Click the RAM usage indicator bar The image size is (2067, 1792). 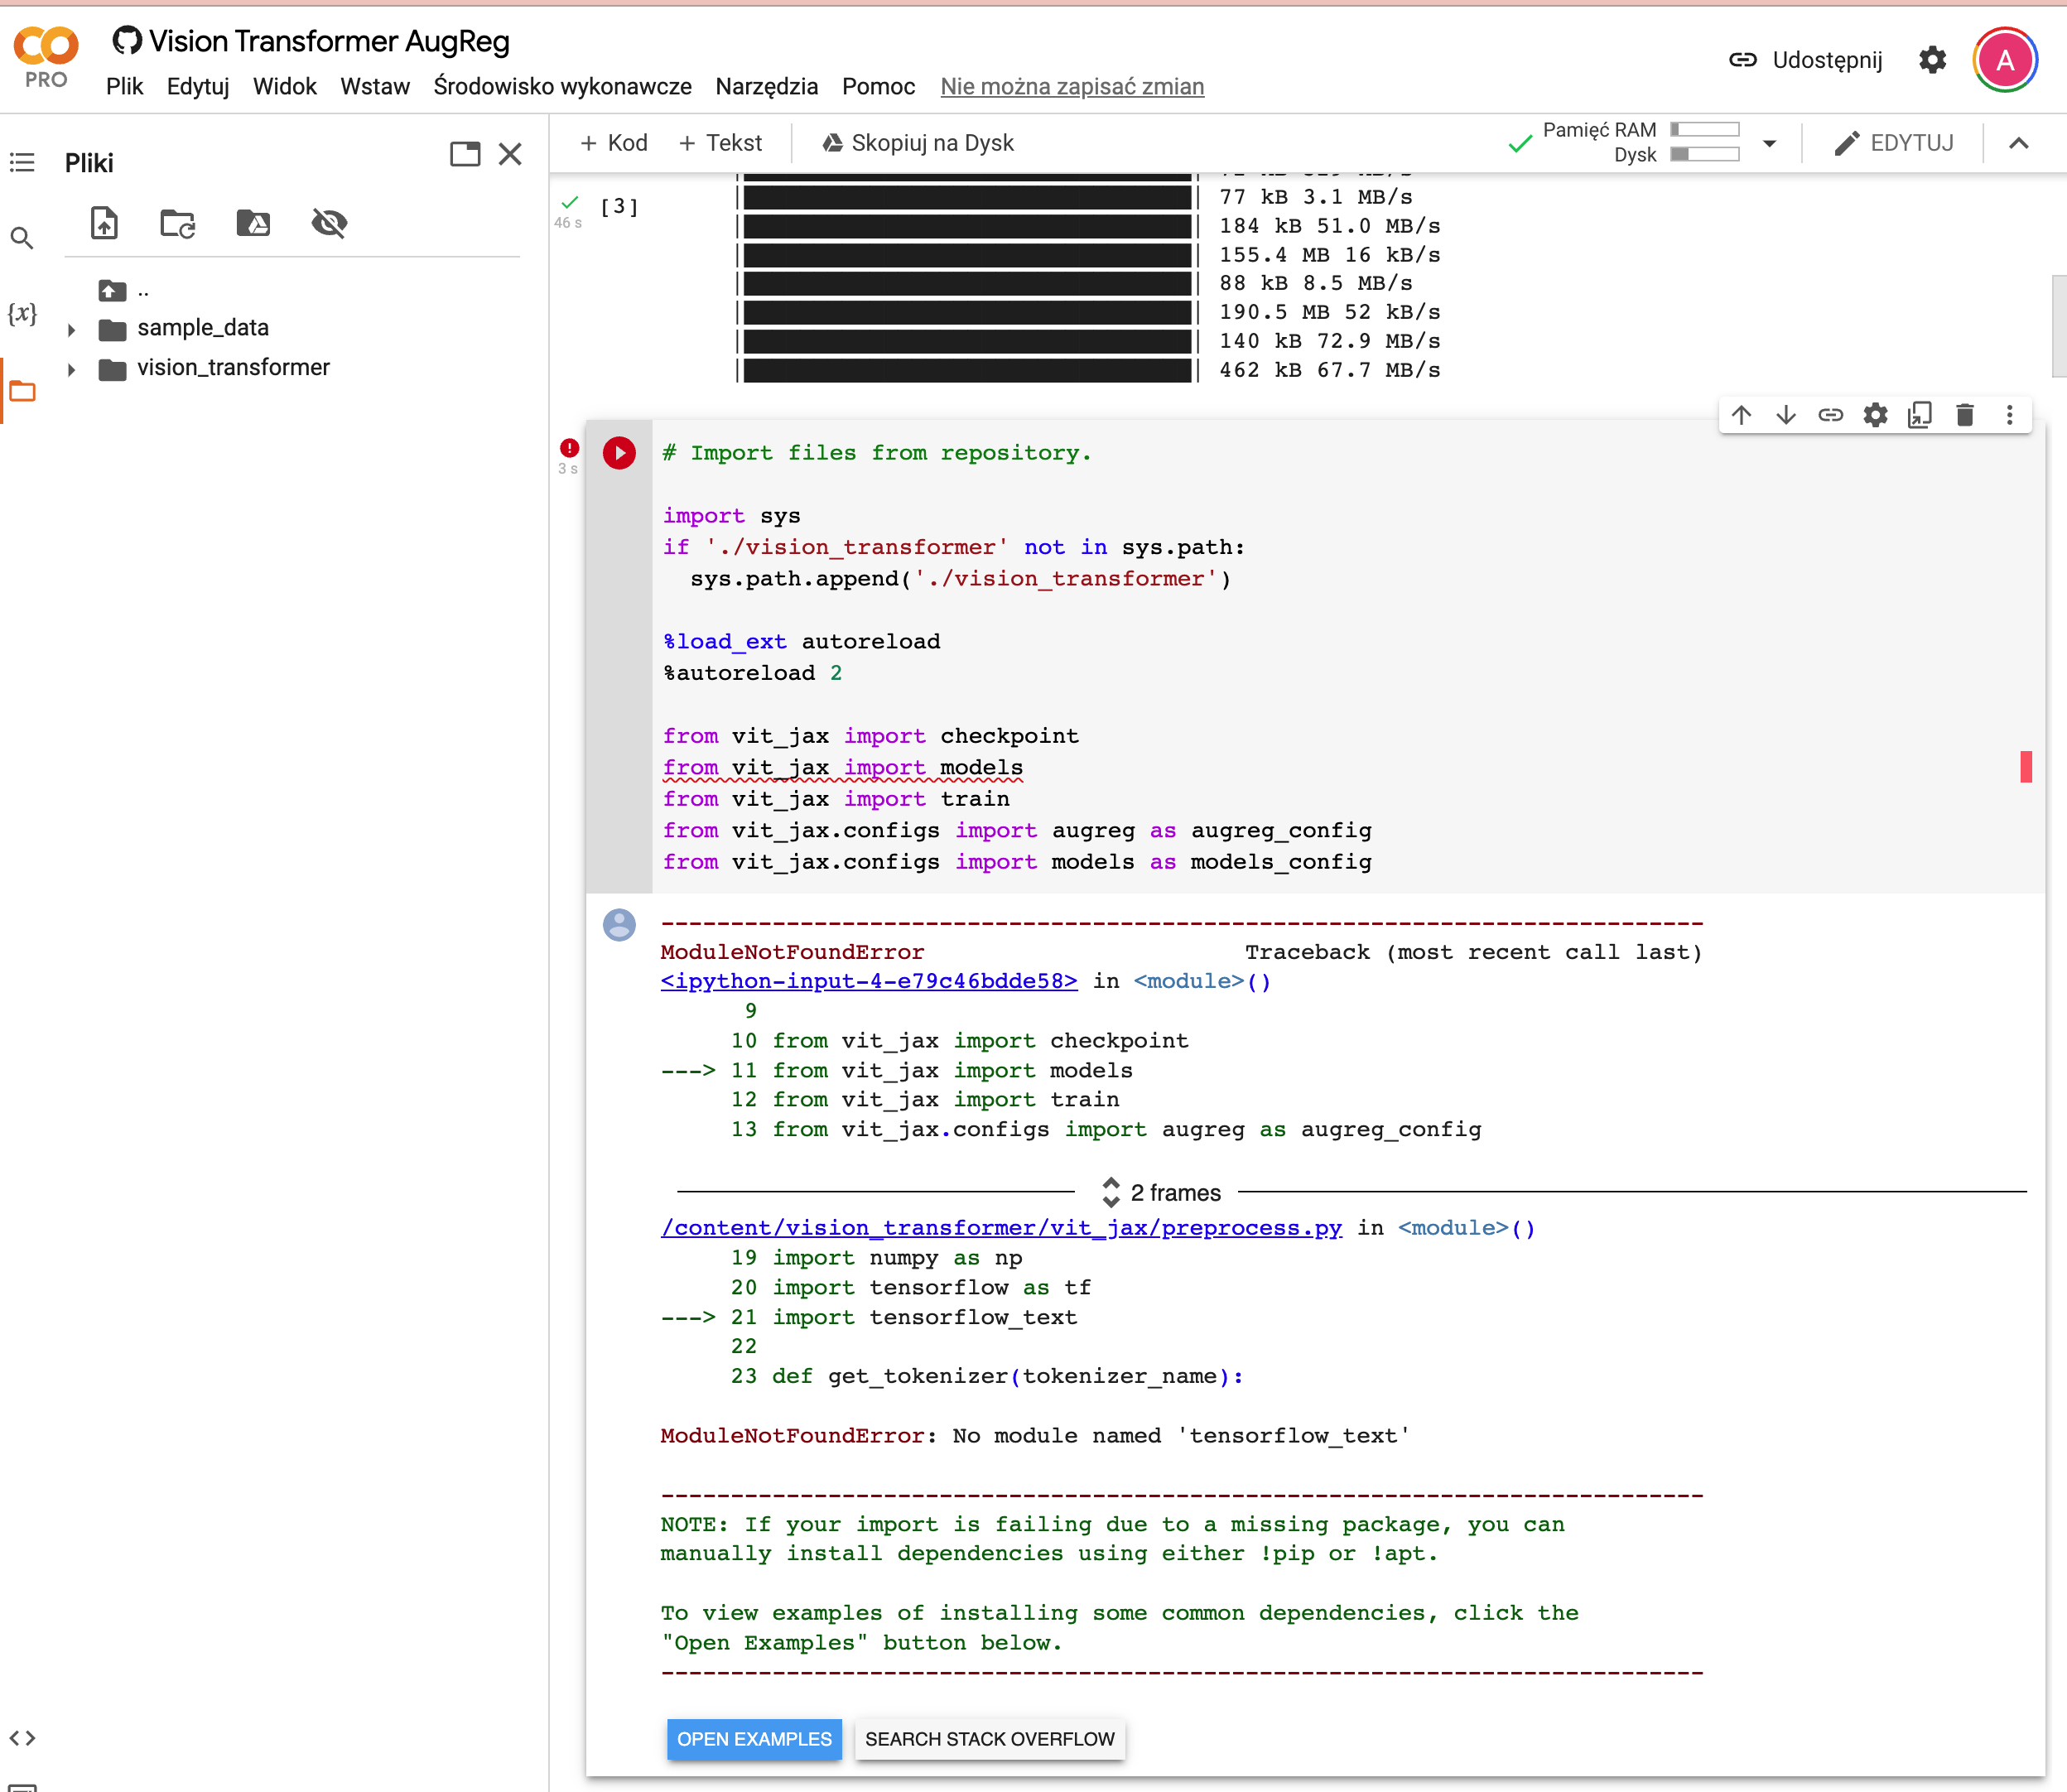(1707, 128)
